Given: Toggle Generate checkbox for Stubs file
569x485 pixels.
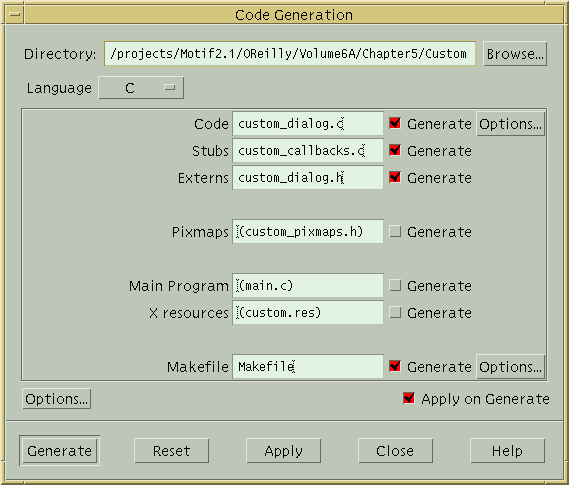Looking at the screenshot, I should coord(395,150).
